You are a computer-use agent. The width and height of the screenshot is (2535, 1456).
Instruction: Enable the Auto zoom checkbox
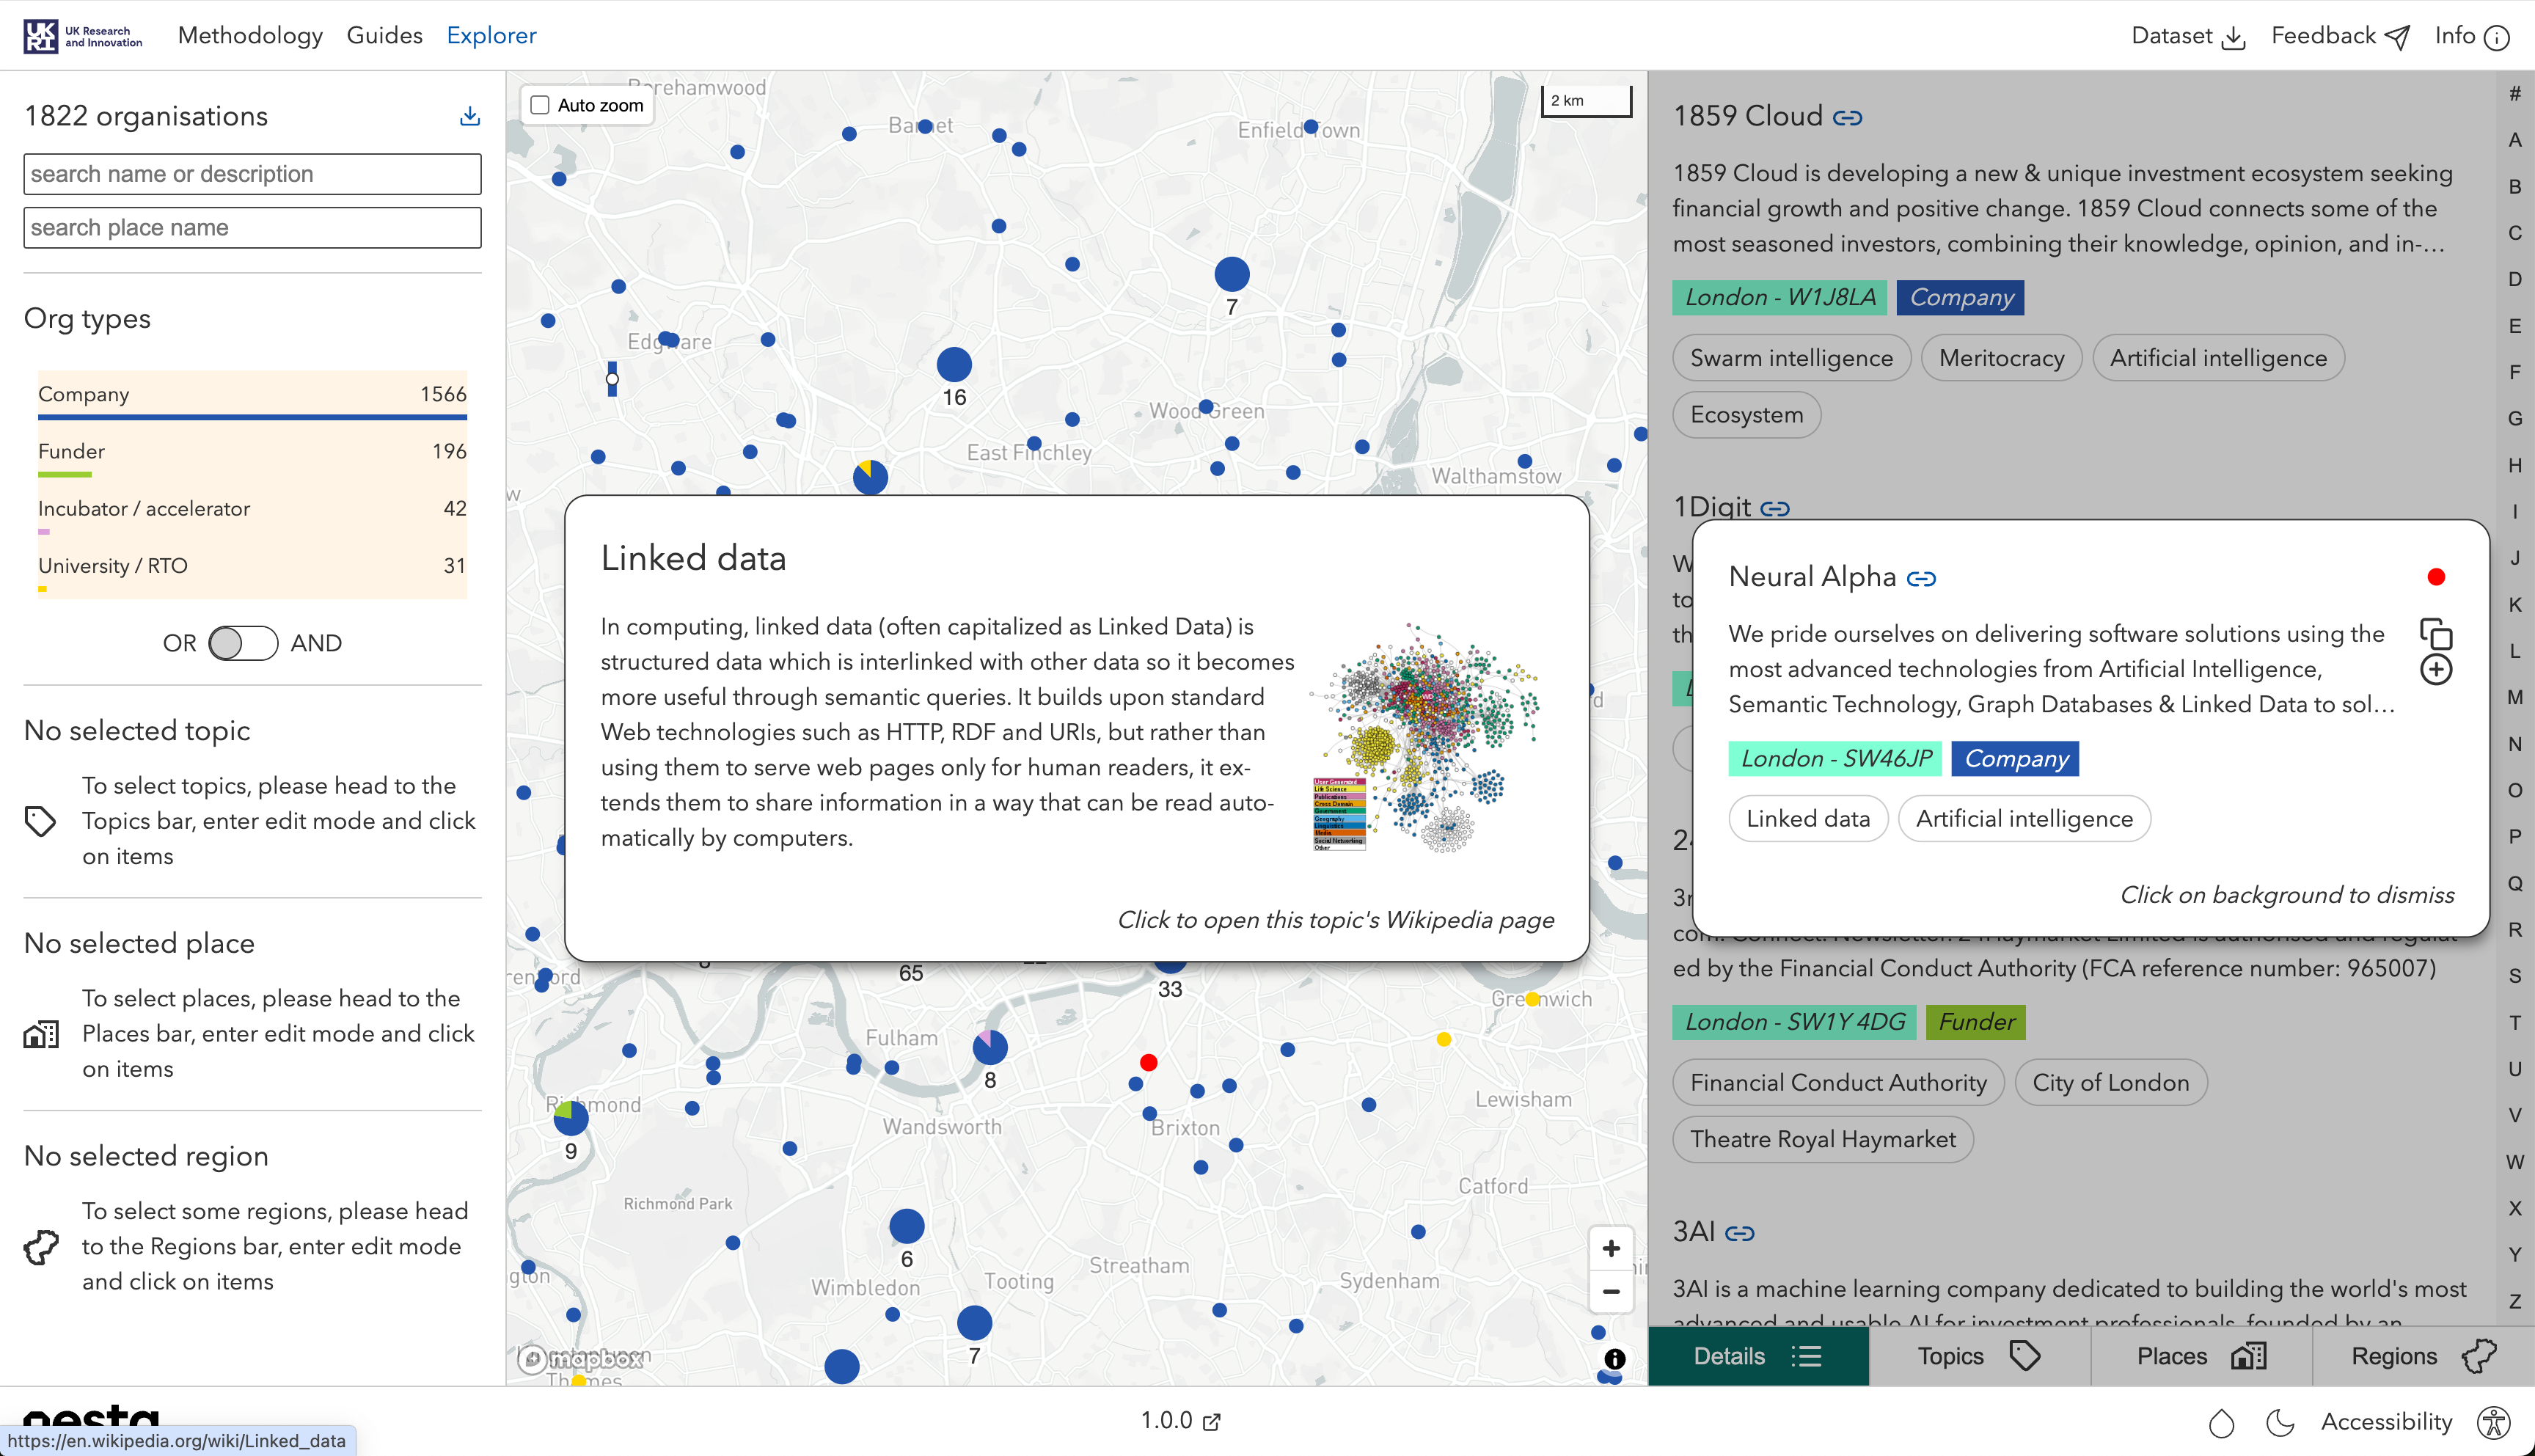point(540,105)
